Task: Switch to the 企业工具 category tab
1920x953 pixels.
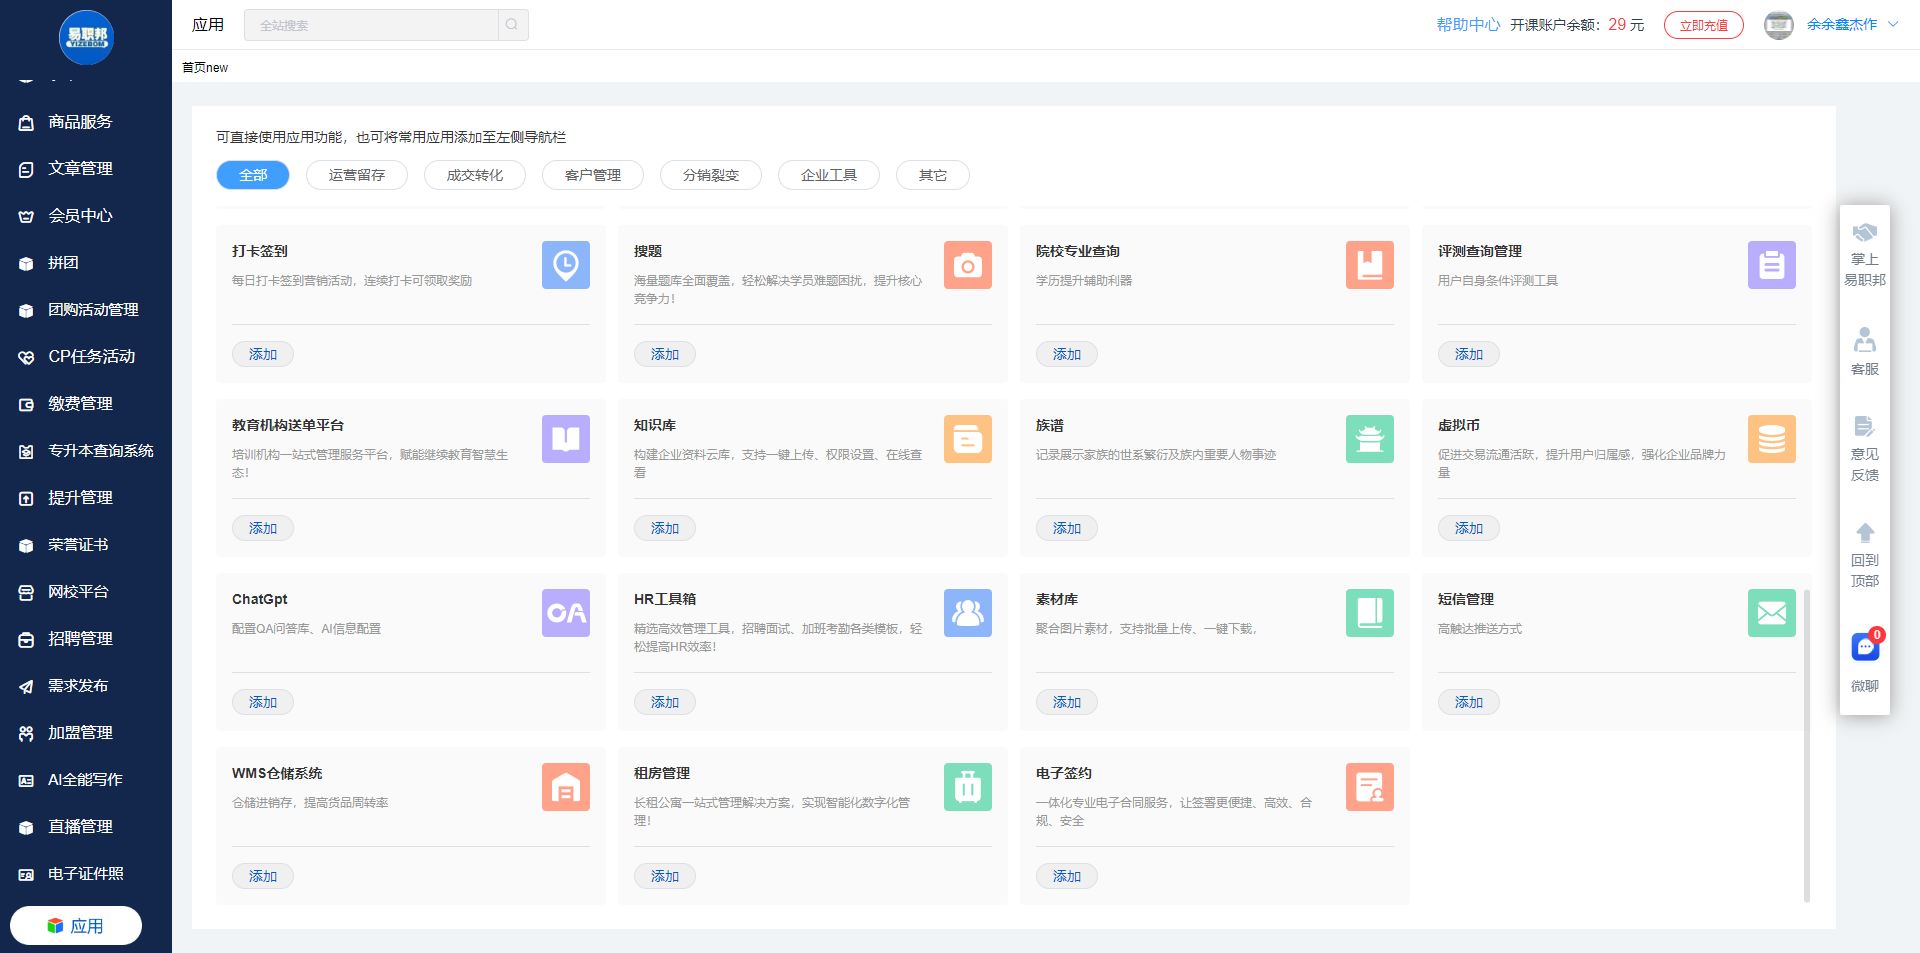Action: pyautogui.click(x=828, y=175)
